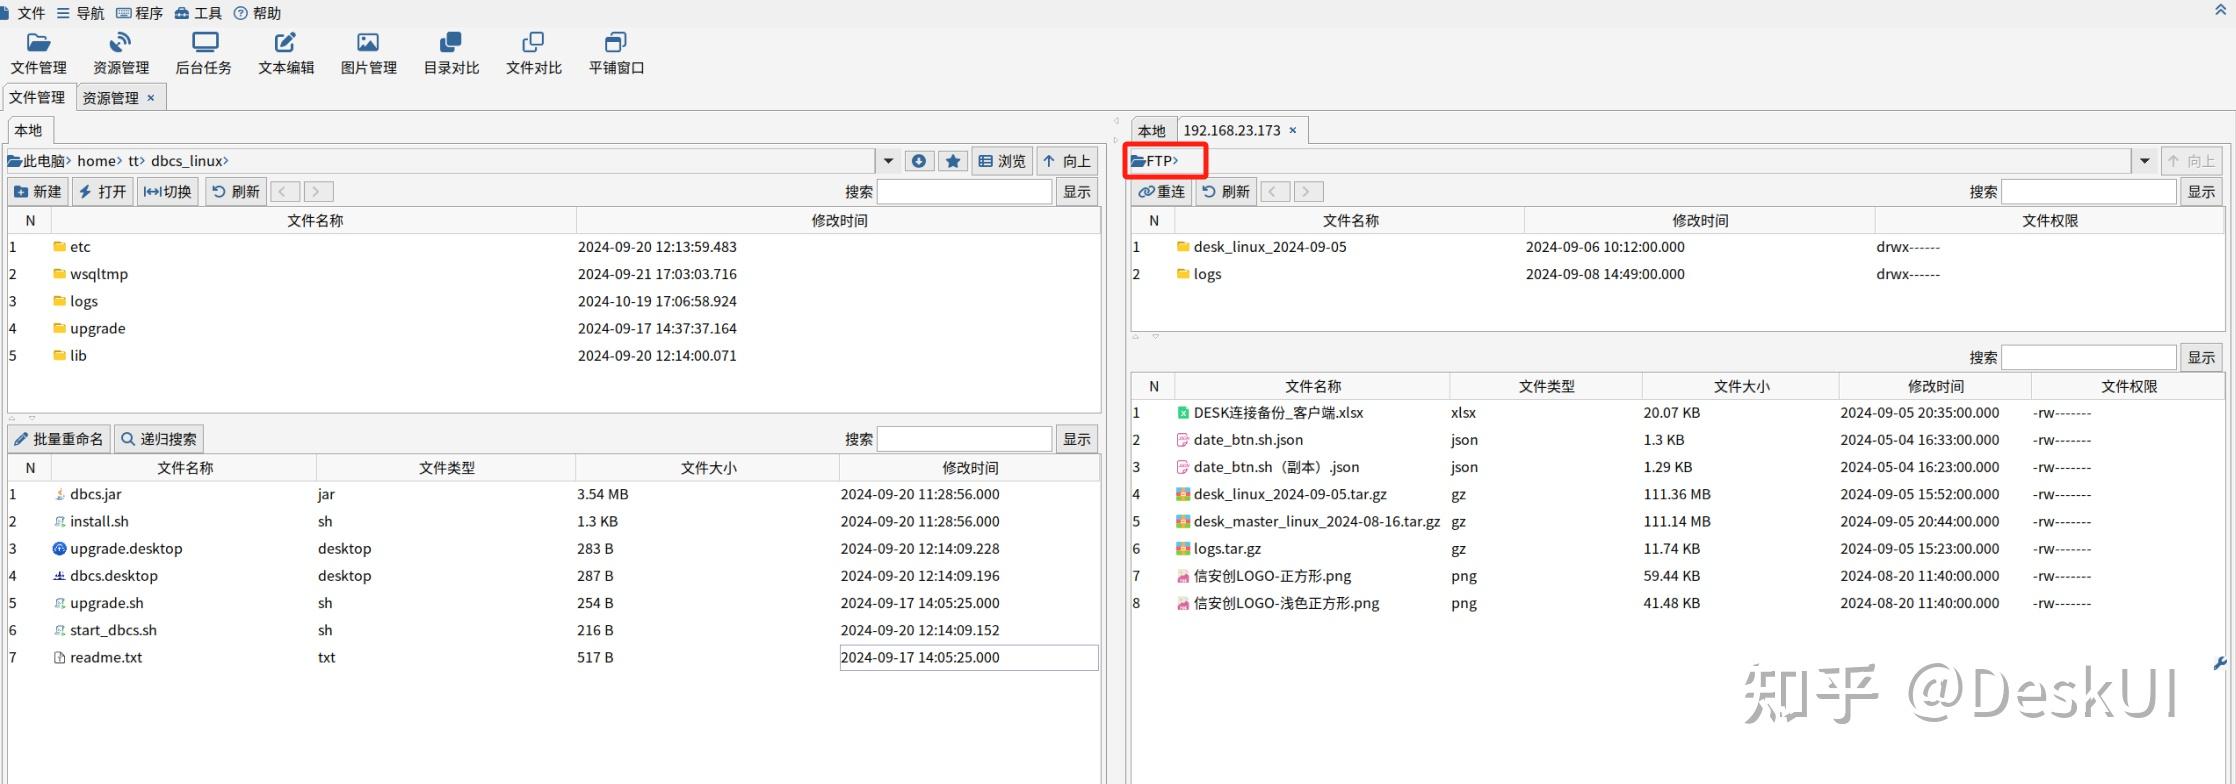Refresh the local pane with 刷新 beside 切换
2236x784 pixels.
coord(236,192)
